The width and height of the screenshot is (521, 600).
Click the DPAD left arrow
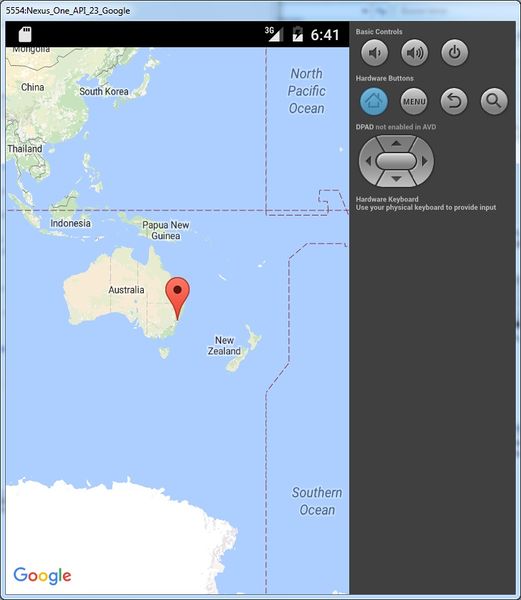(x=368, y=161)
